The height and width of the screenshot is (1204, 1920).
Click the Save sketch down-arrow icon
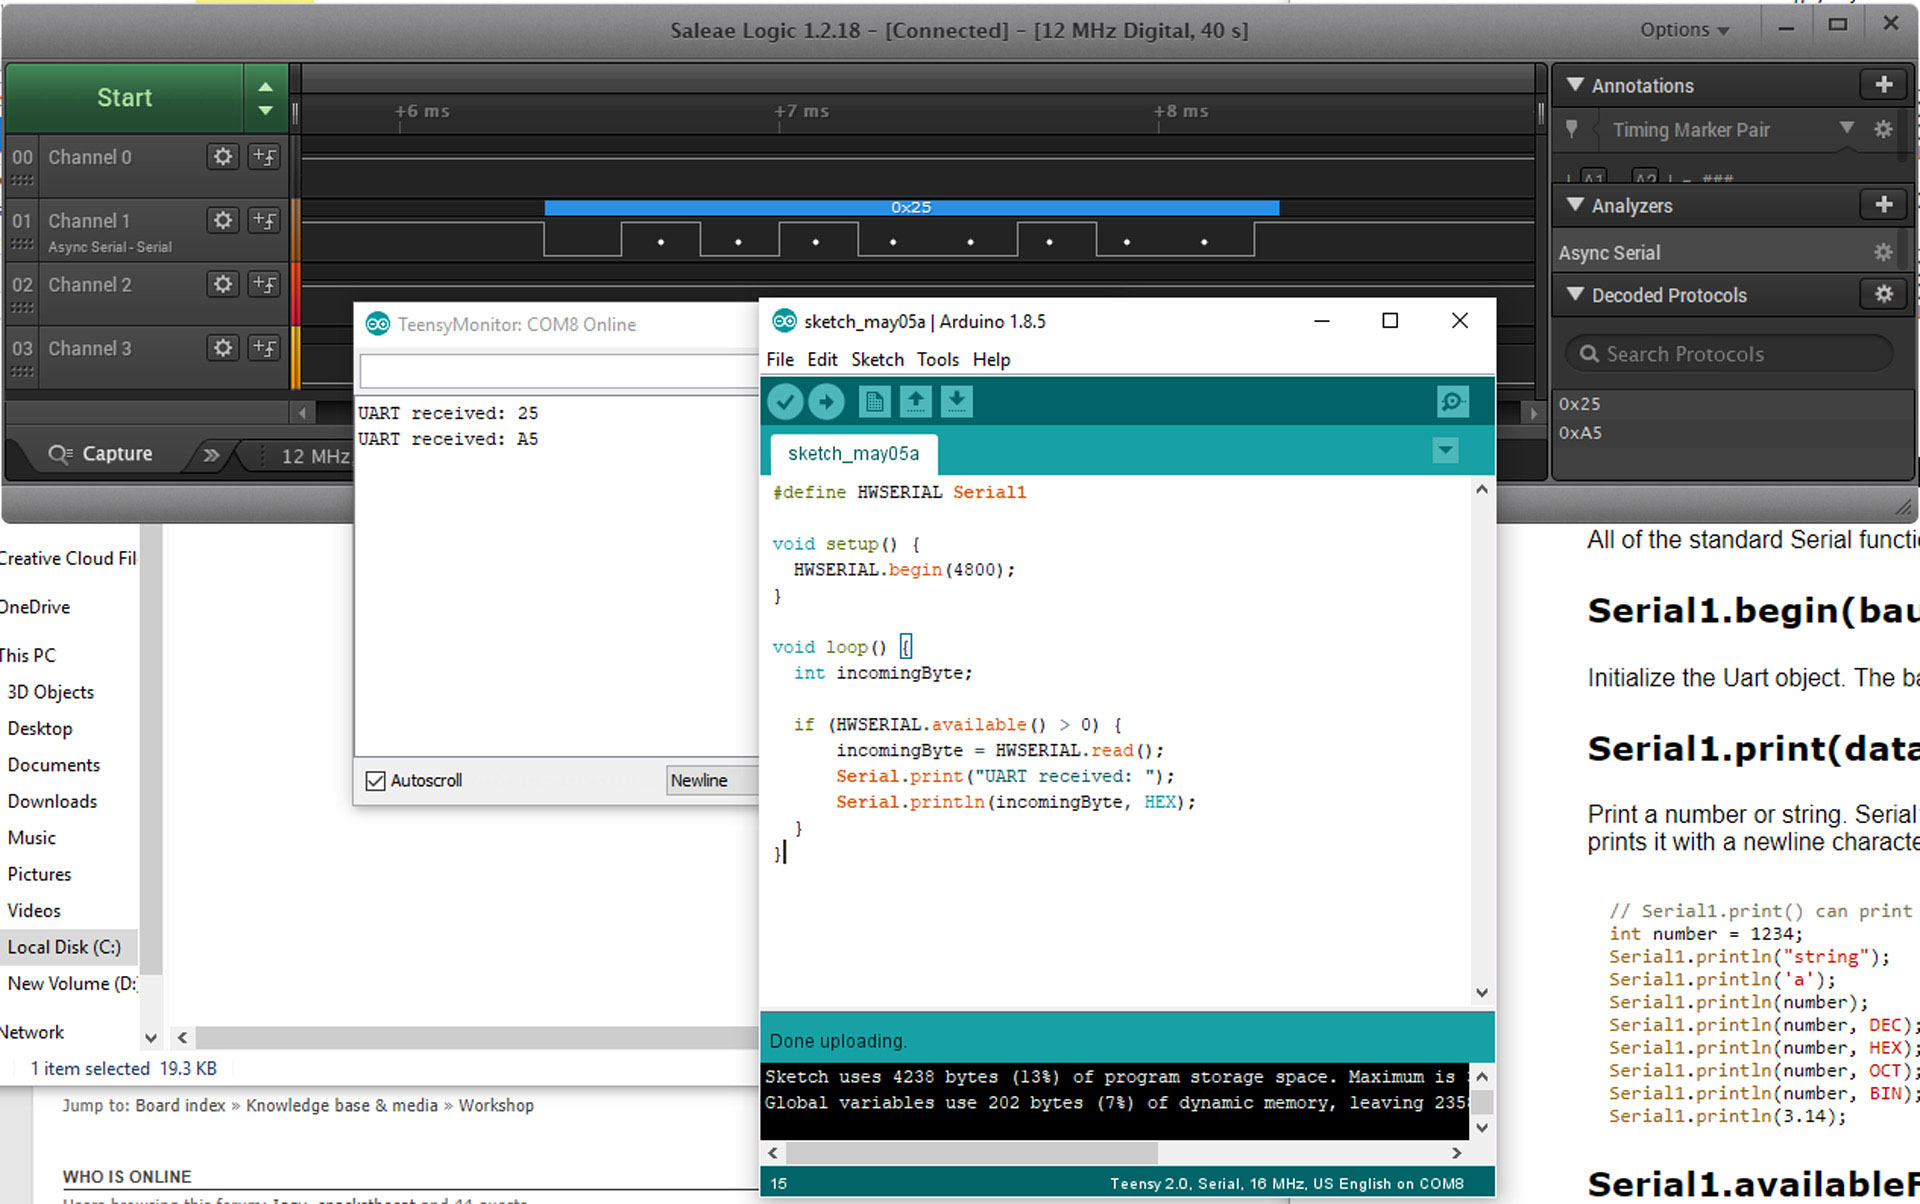pyautogui.click(x=957, y=402)
